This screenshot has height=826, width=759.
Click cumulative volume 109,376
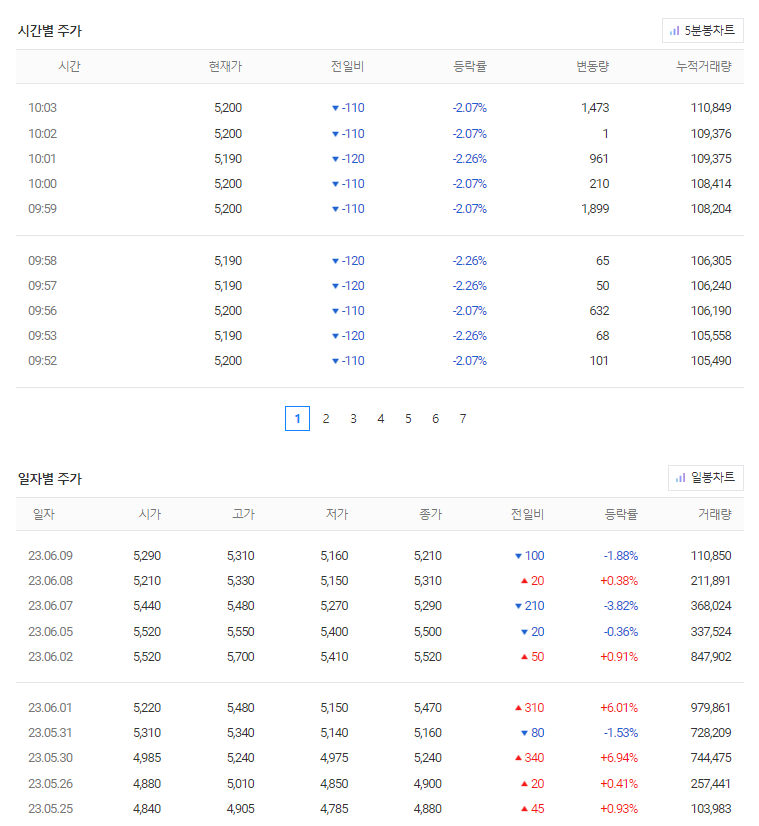[711, 134]
